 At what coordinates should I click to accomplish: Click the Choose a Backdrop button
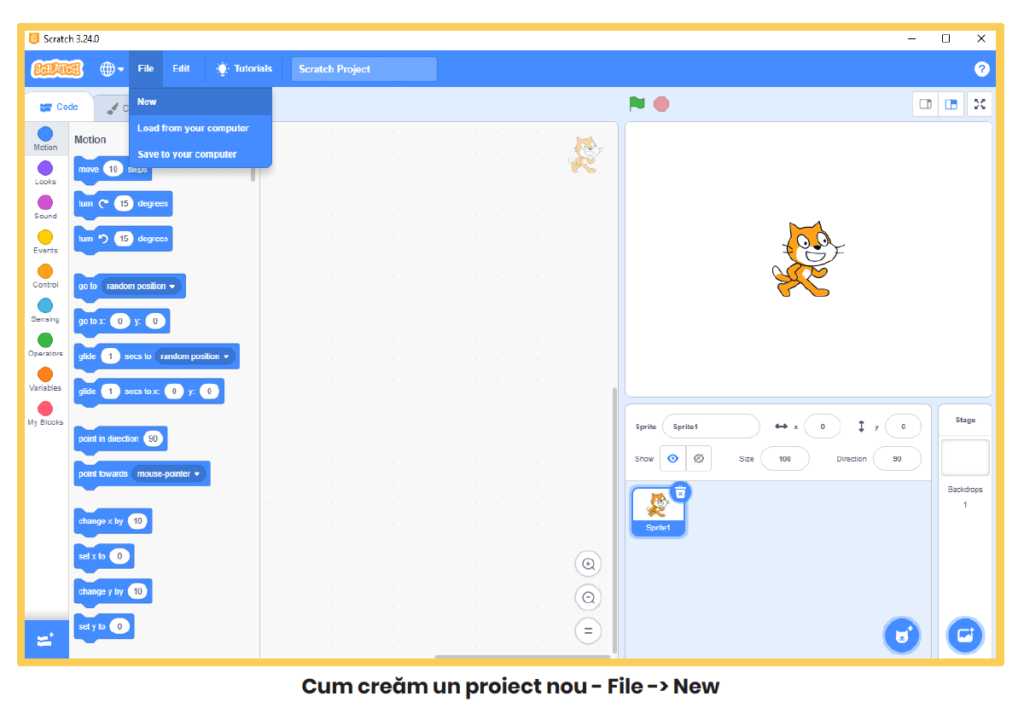point(965,635)
